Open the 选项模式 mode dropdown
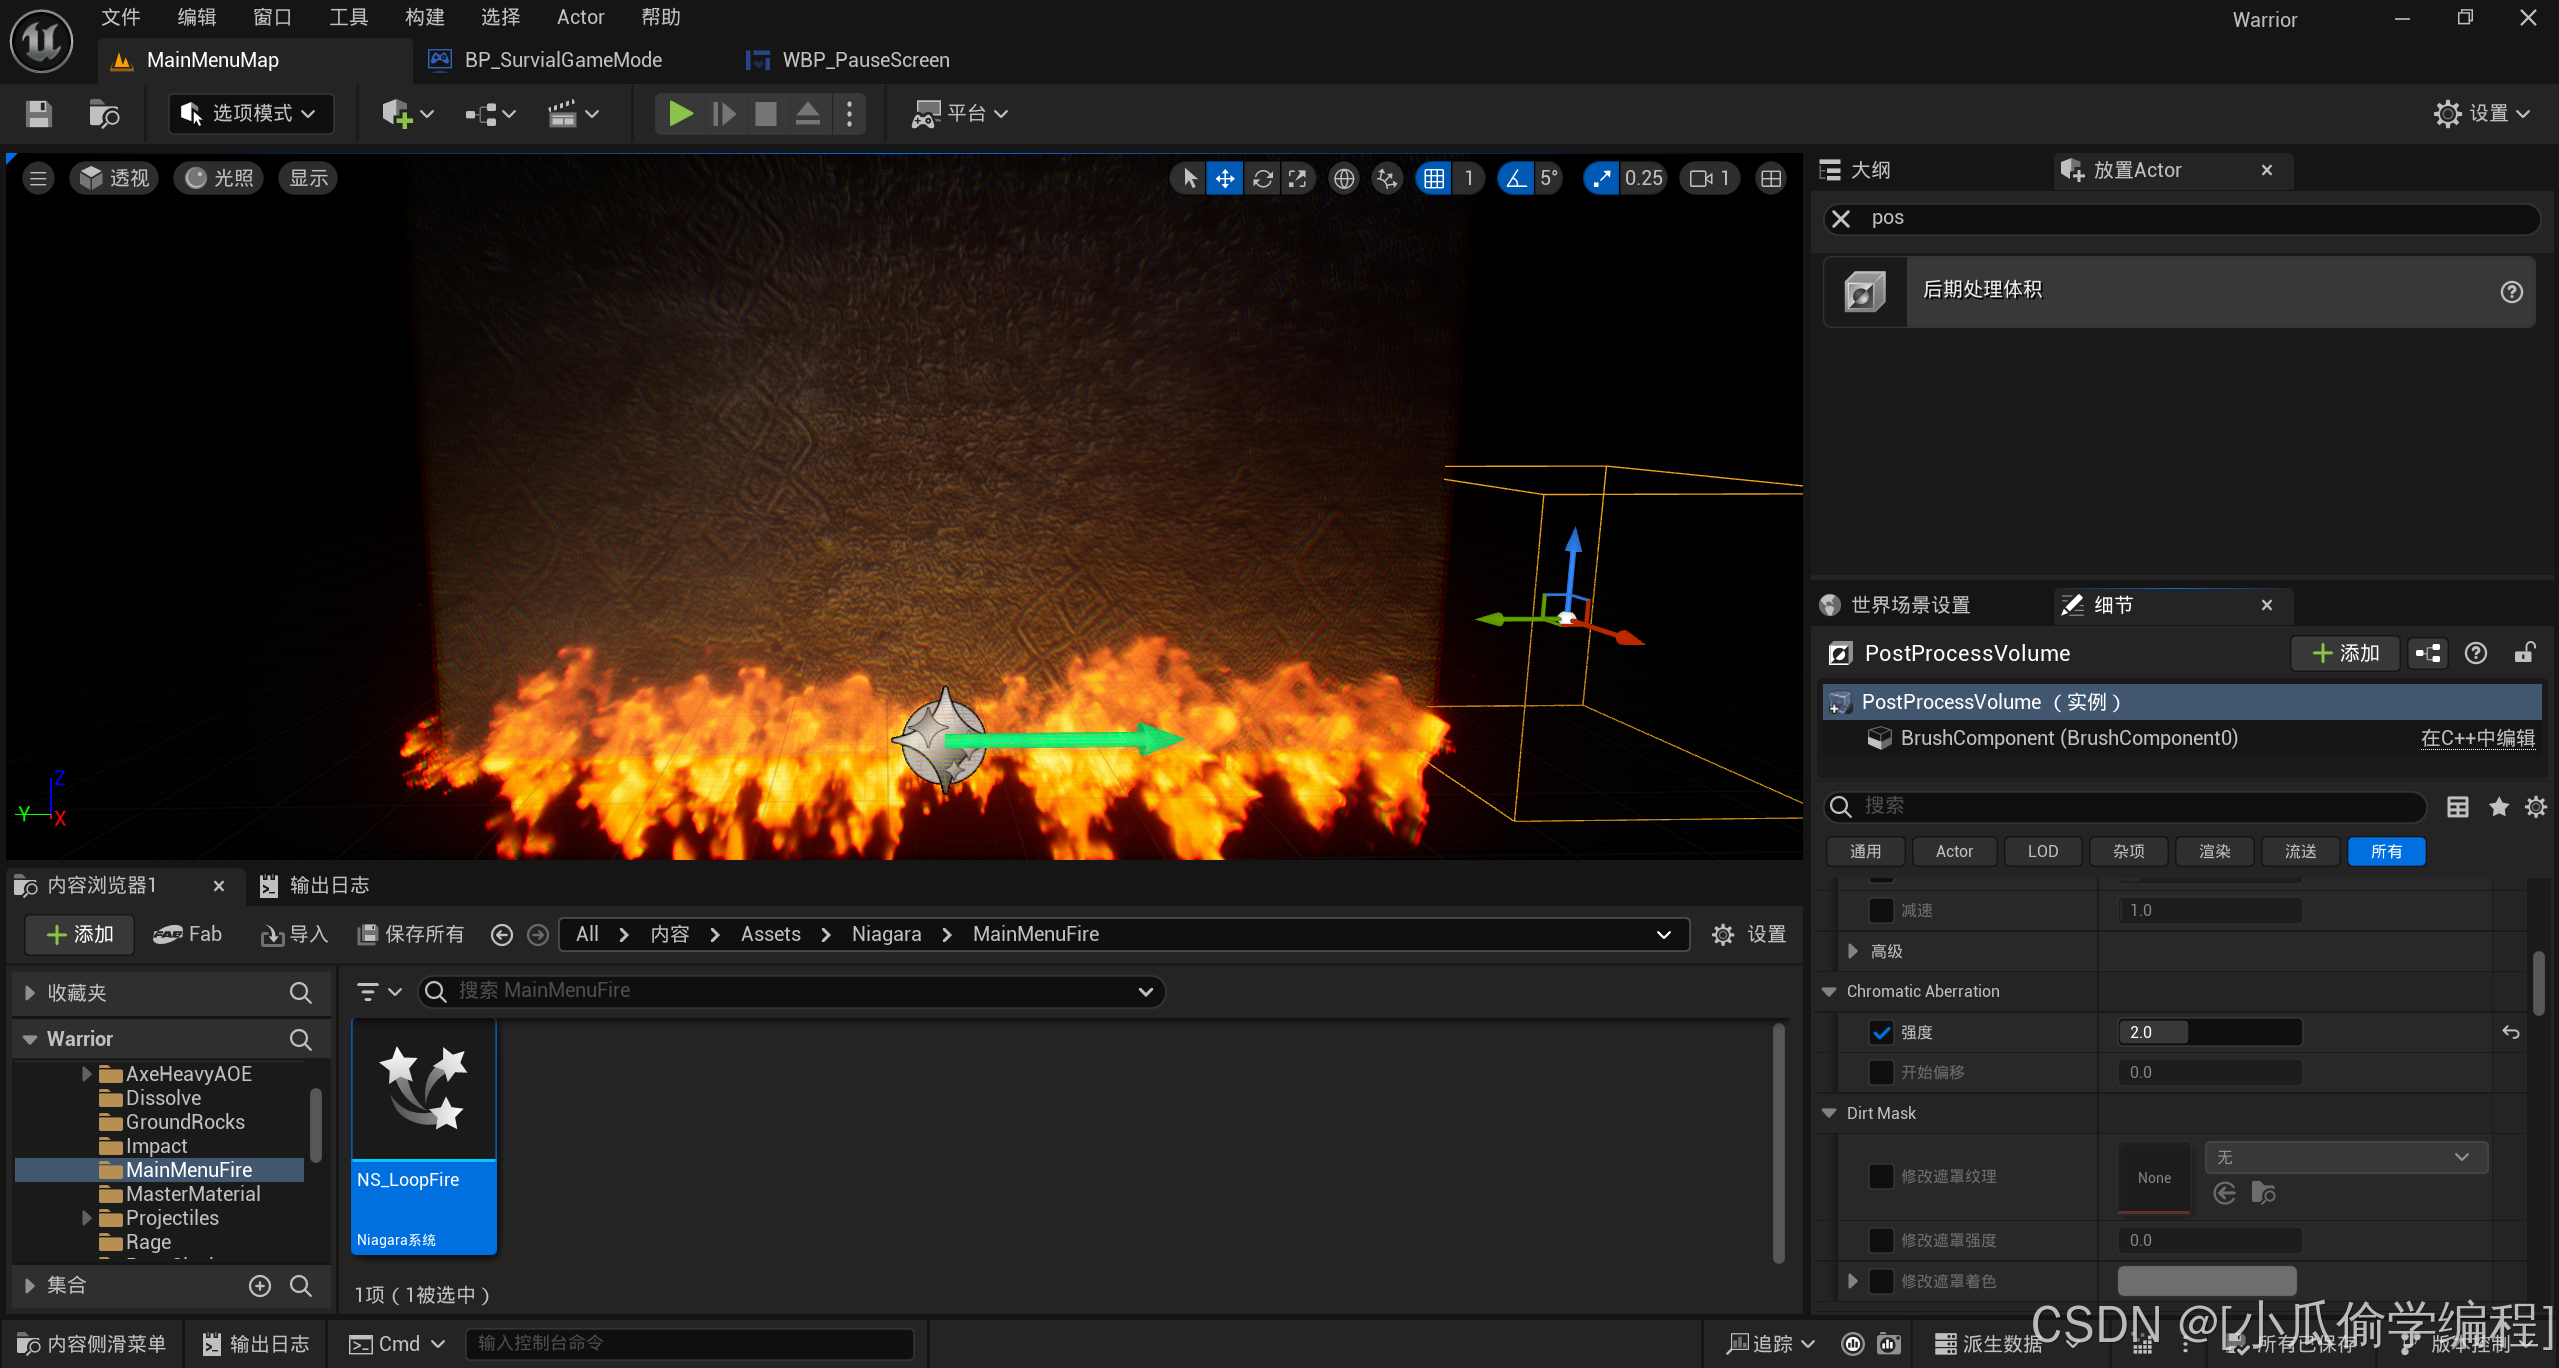Viewport: 2559px width, 1368px height. pyautogui.click(x=250, y=114)
